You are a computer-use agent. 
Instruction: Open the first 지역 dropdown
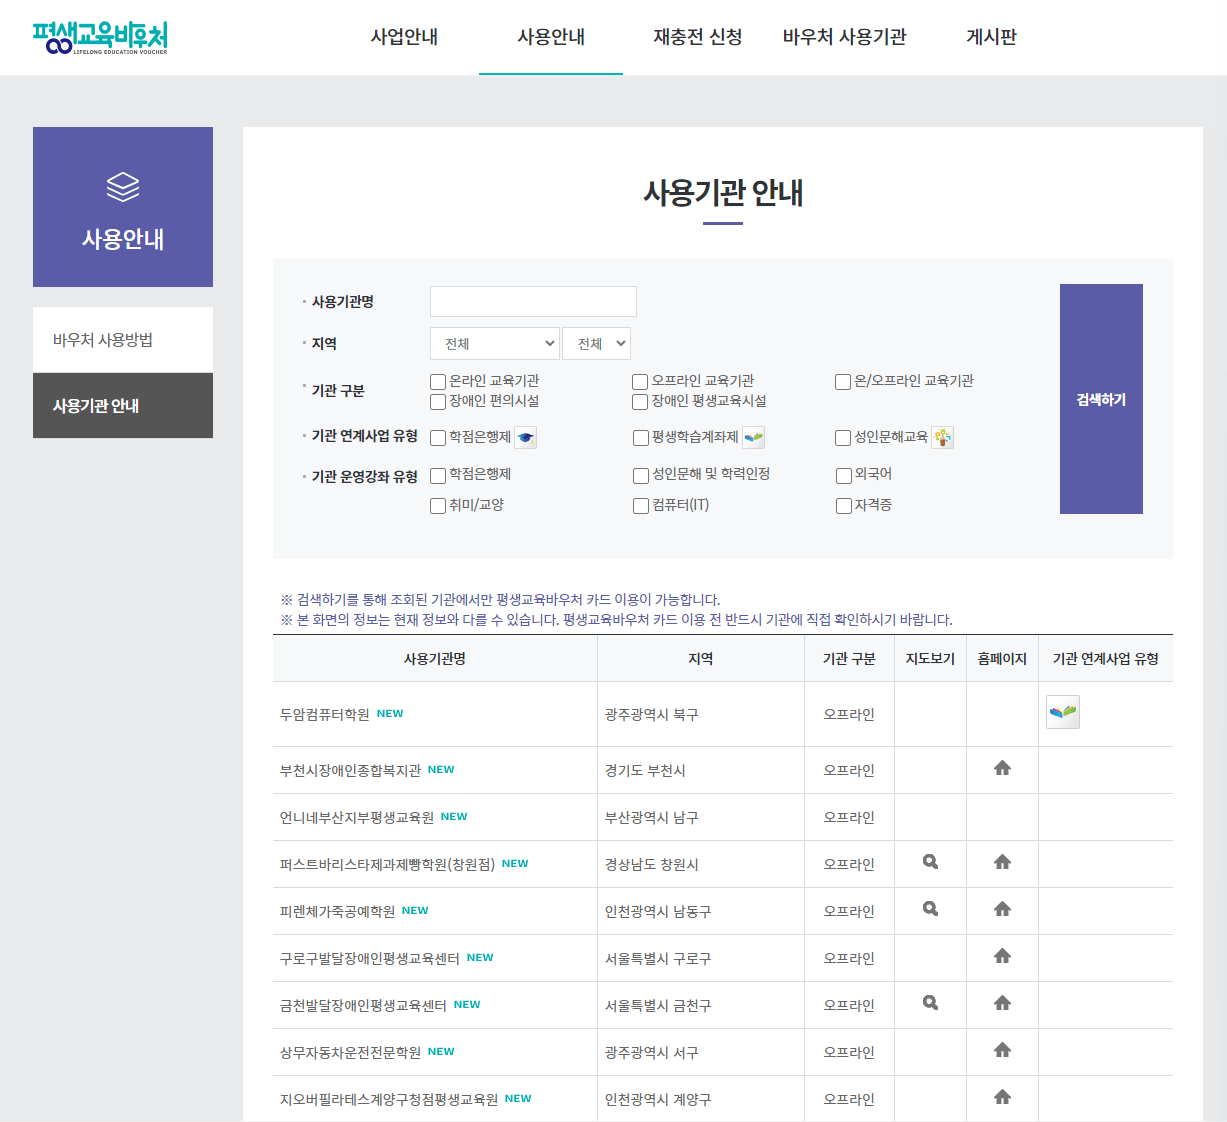point(494,343)
